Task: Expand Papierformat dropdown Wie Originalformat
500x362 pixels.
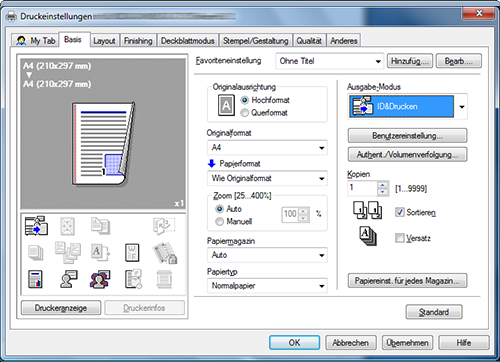Action: [x=267, y=178]
